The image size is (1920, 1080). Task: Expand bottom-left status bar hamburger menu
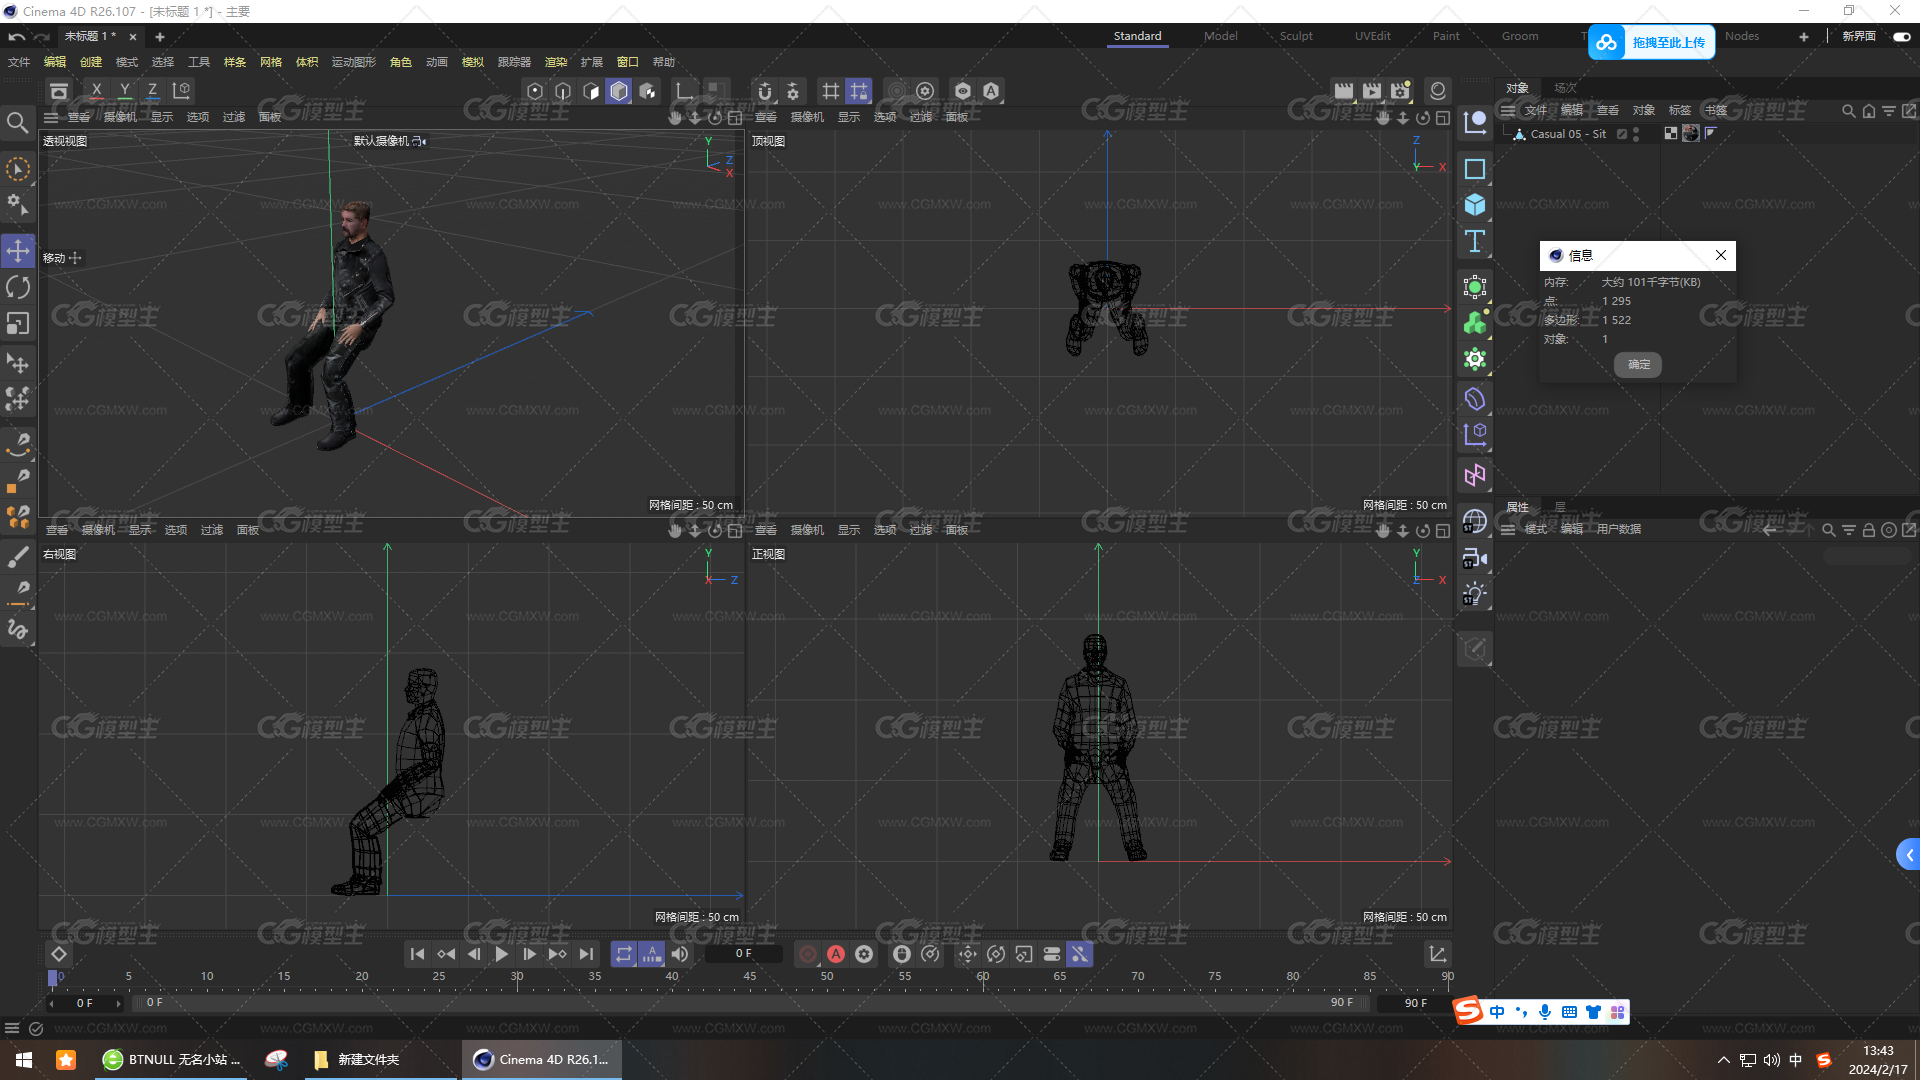click(12, 1028)
